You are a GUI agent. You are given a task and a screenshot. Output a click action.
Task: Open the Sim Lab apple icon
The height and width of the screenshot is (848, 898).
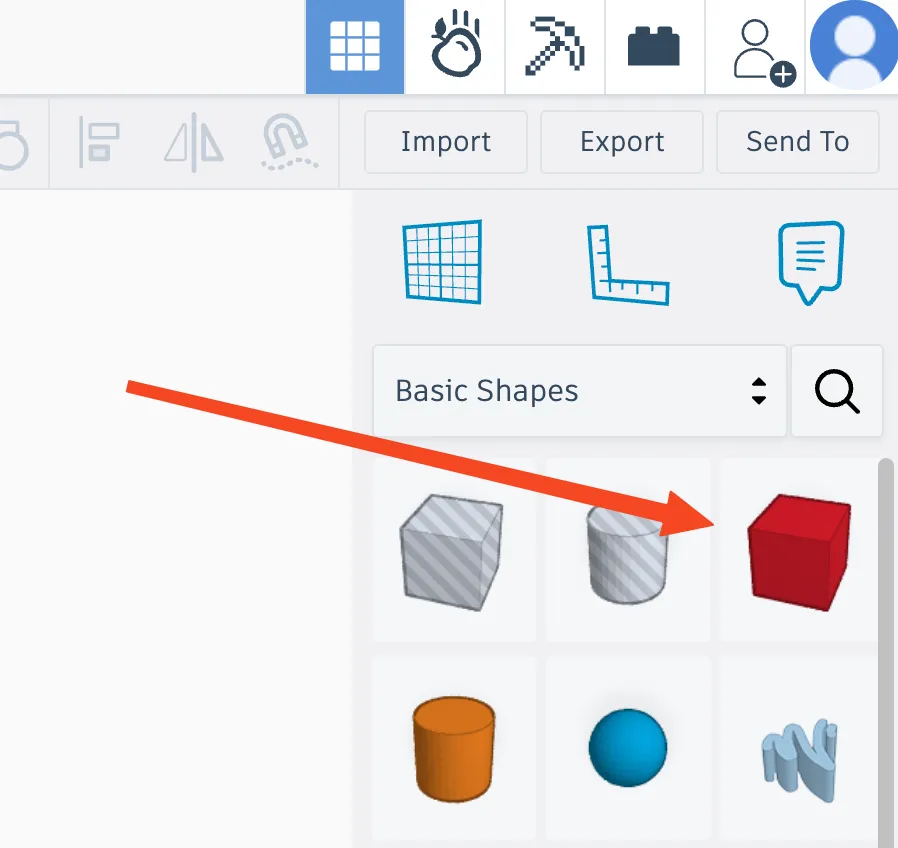point(455,44)
